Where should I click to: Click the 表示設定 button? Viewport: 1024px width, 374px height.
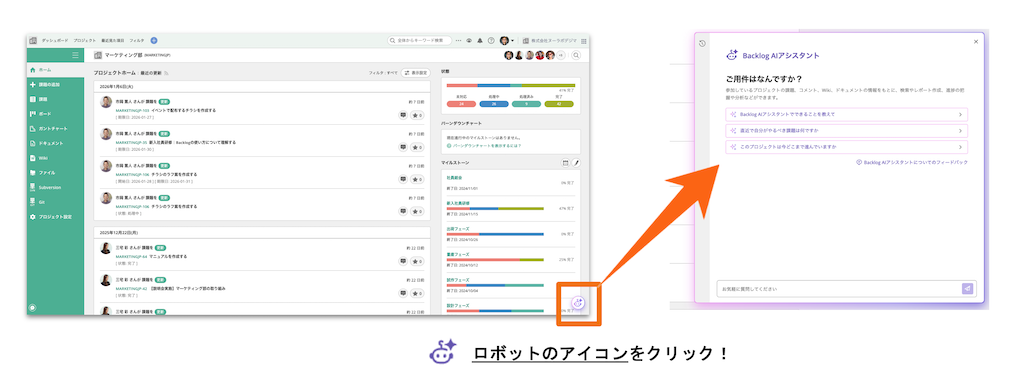(415, 73)
